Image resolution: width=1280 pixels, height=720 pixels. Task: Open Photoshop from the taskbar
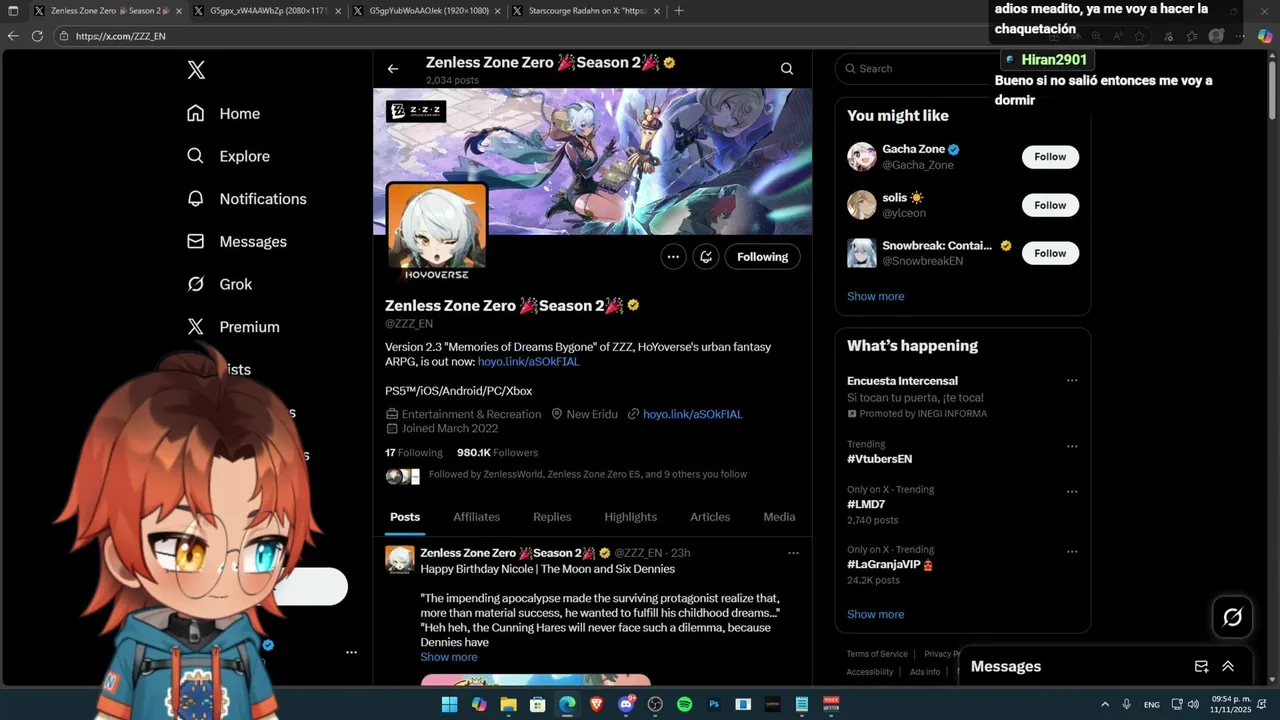[714, 704]
